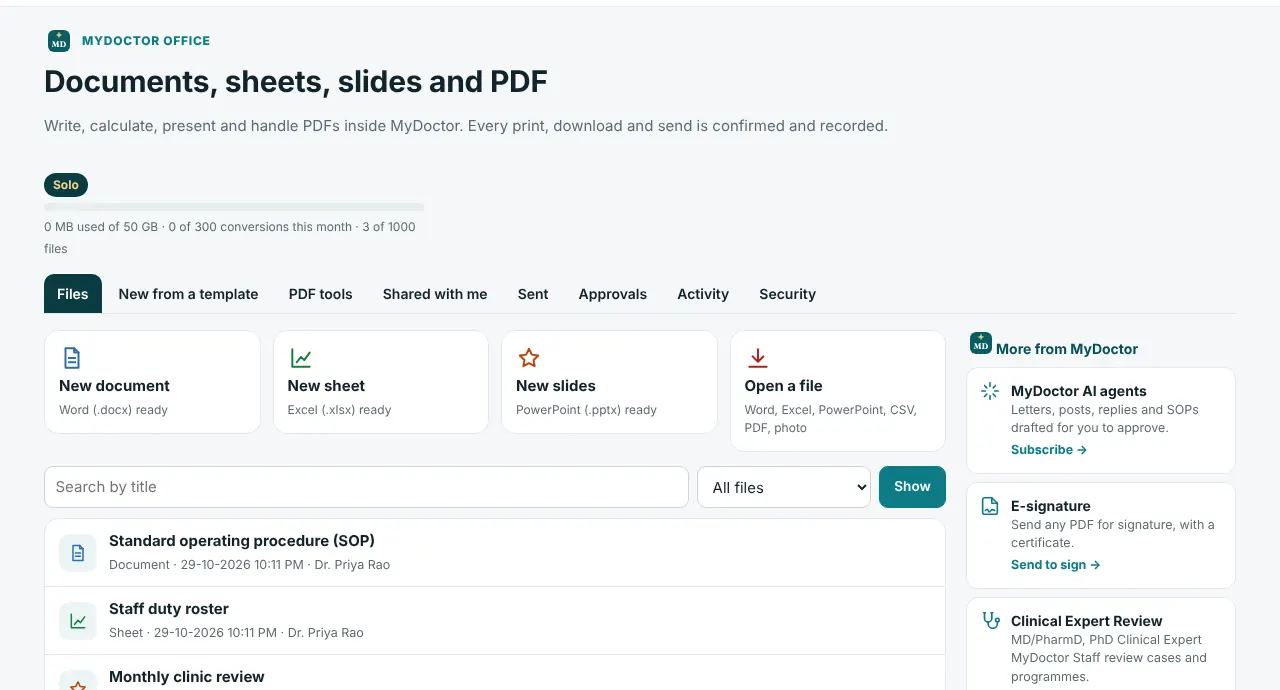Click the Subscribe link for AI agents

1049,450
